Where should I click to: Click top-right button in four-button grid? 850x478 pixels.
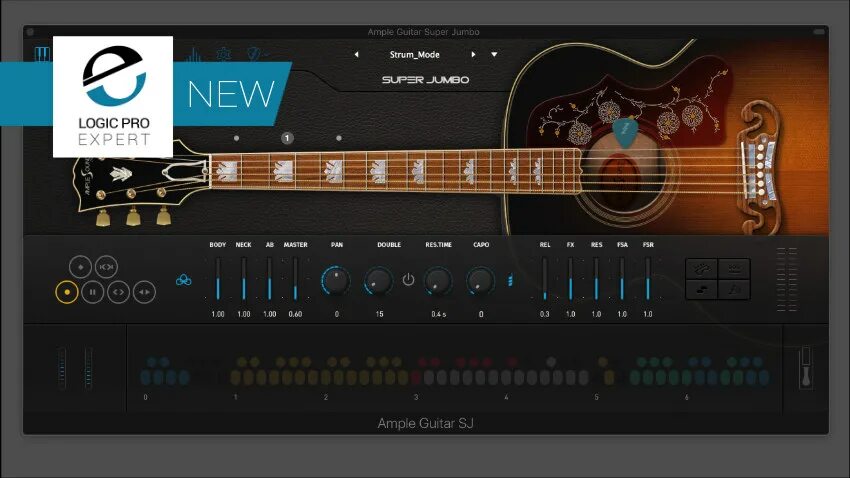click(x=735, y=269)
